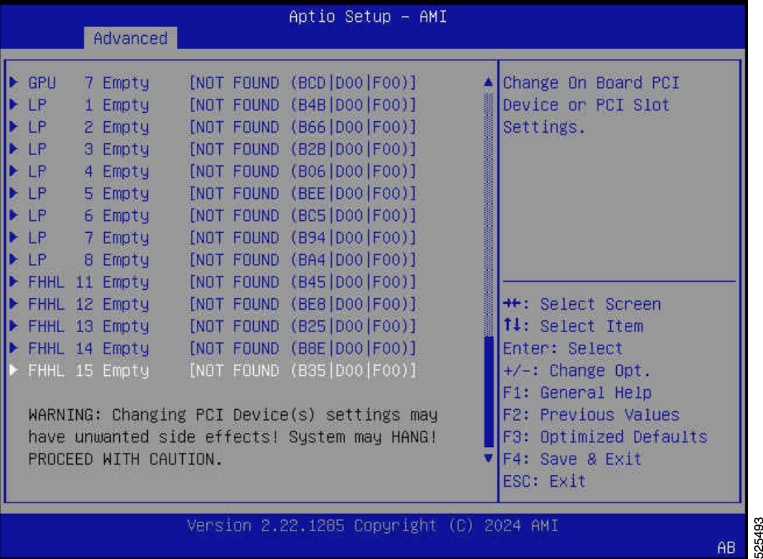Select value NOT FOUND (BCD|D00|F00)

point(303,83)
